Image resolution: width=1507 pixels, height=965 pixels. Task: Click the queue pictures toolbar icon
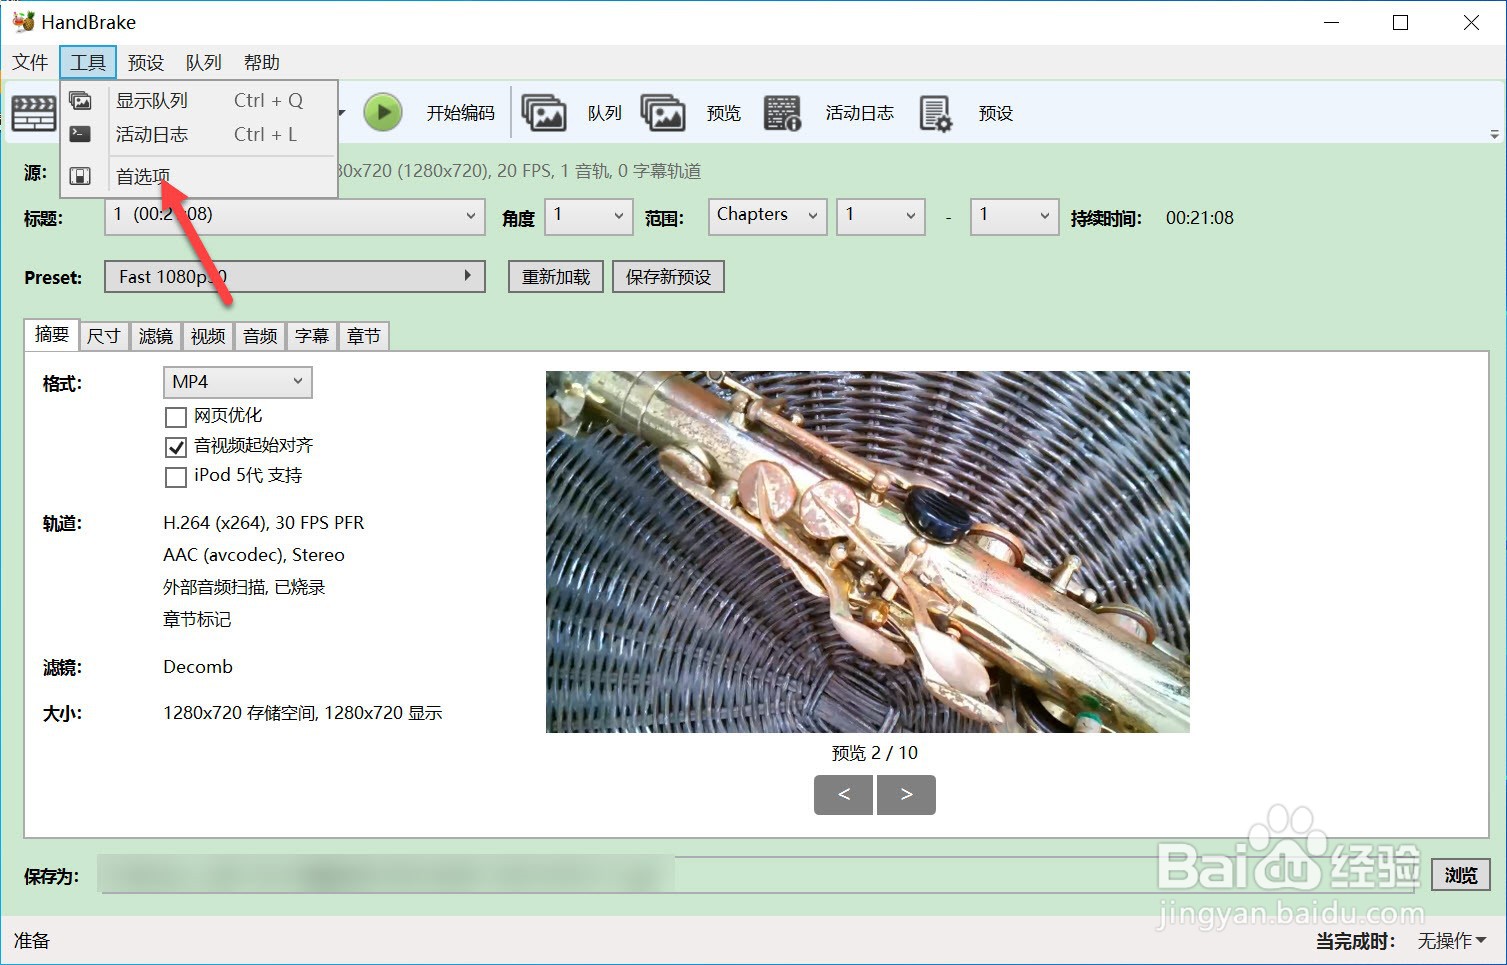(x=544, y=113)
